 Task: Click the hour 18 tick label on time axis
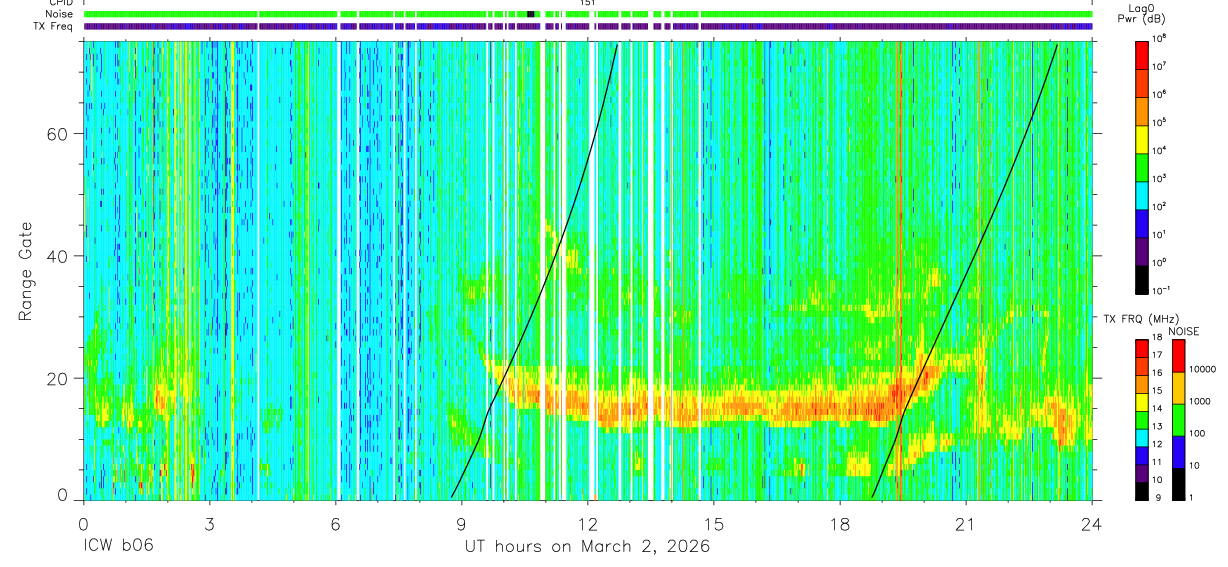coord(840,523)
